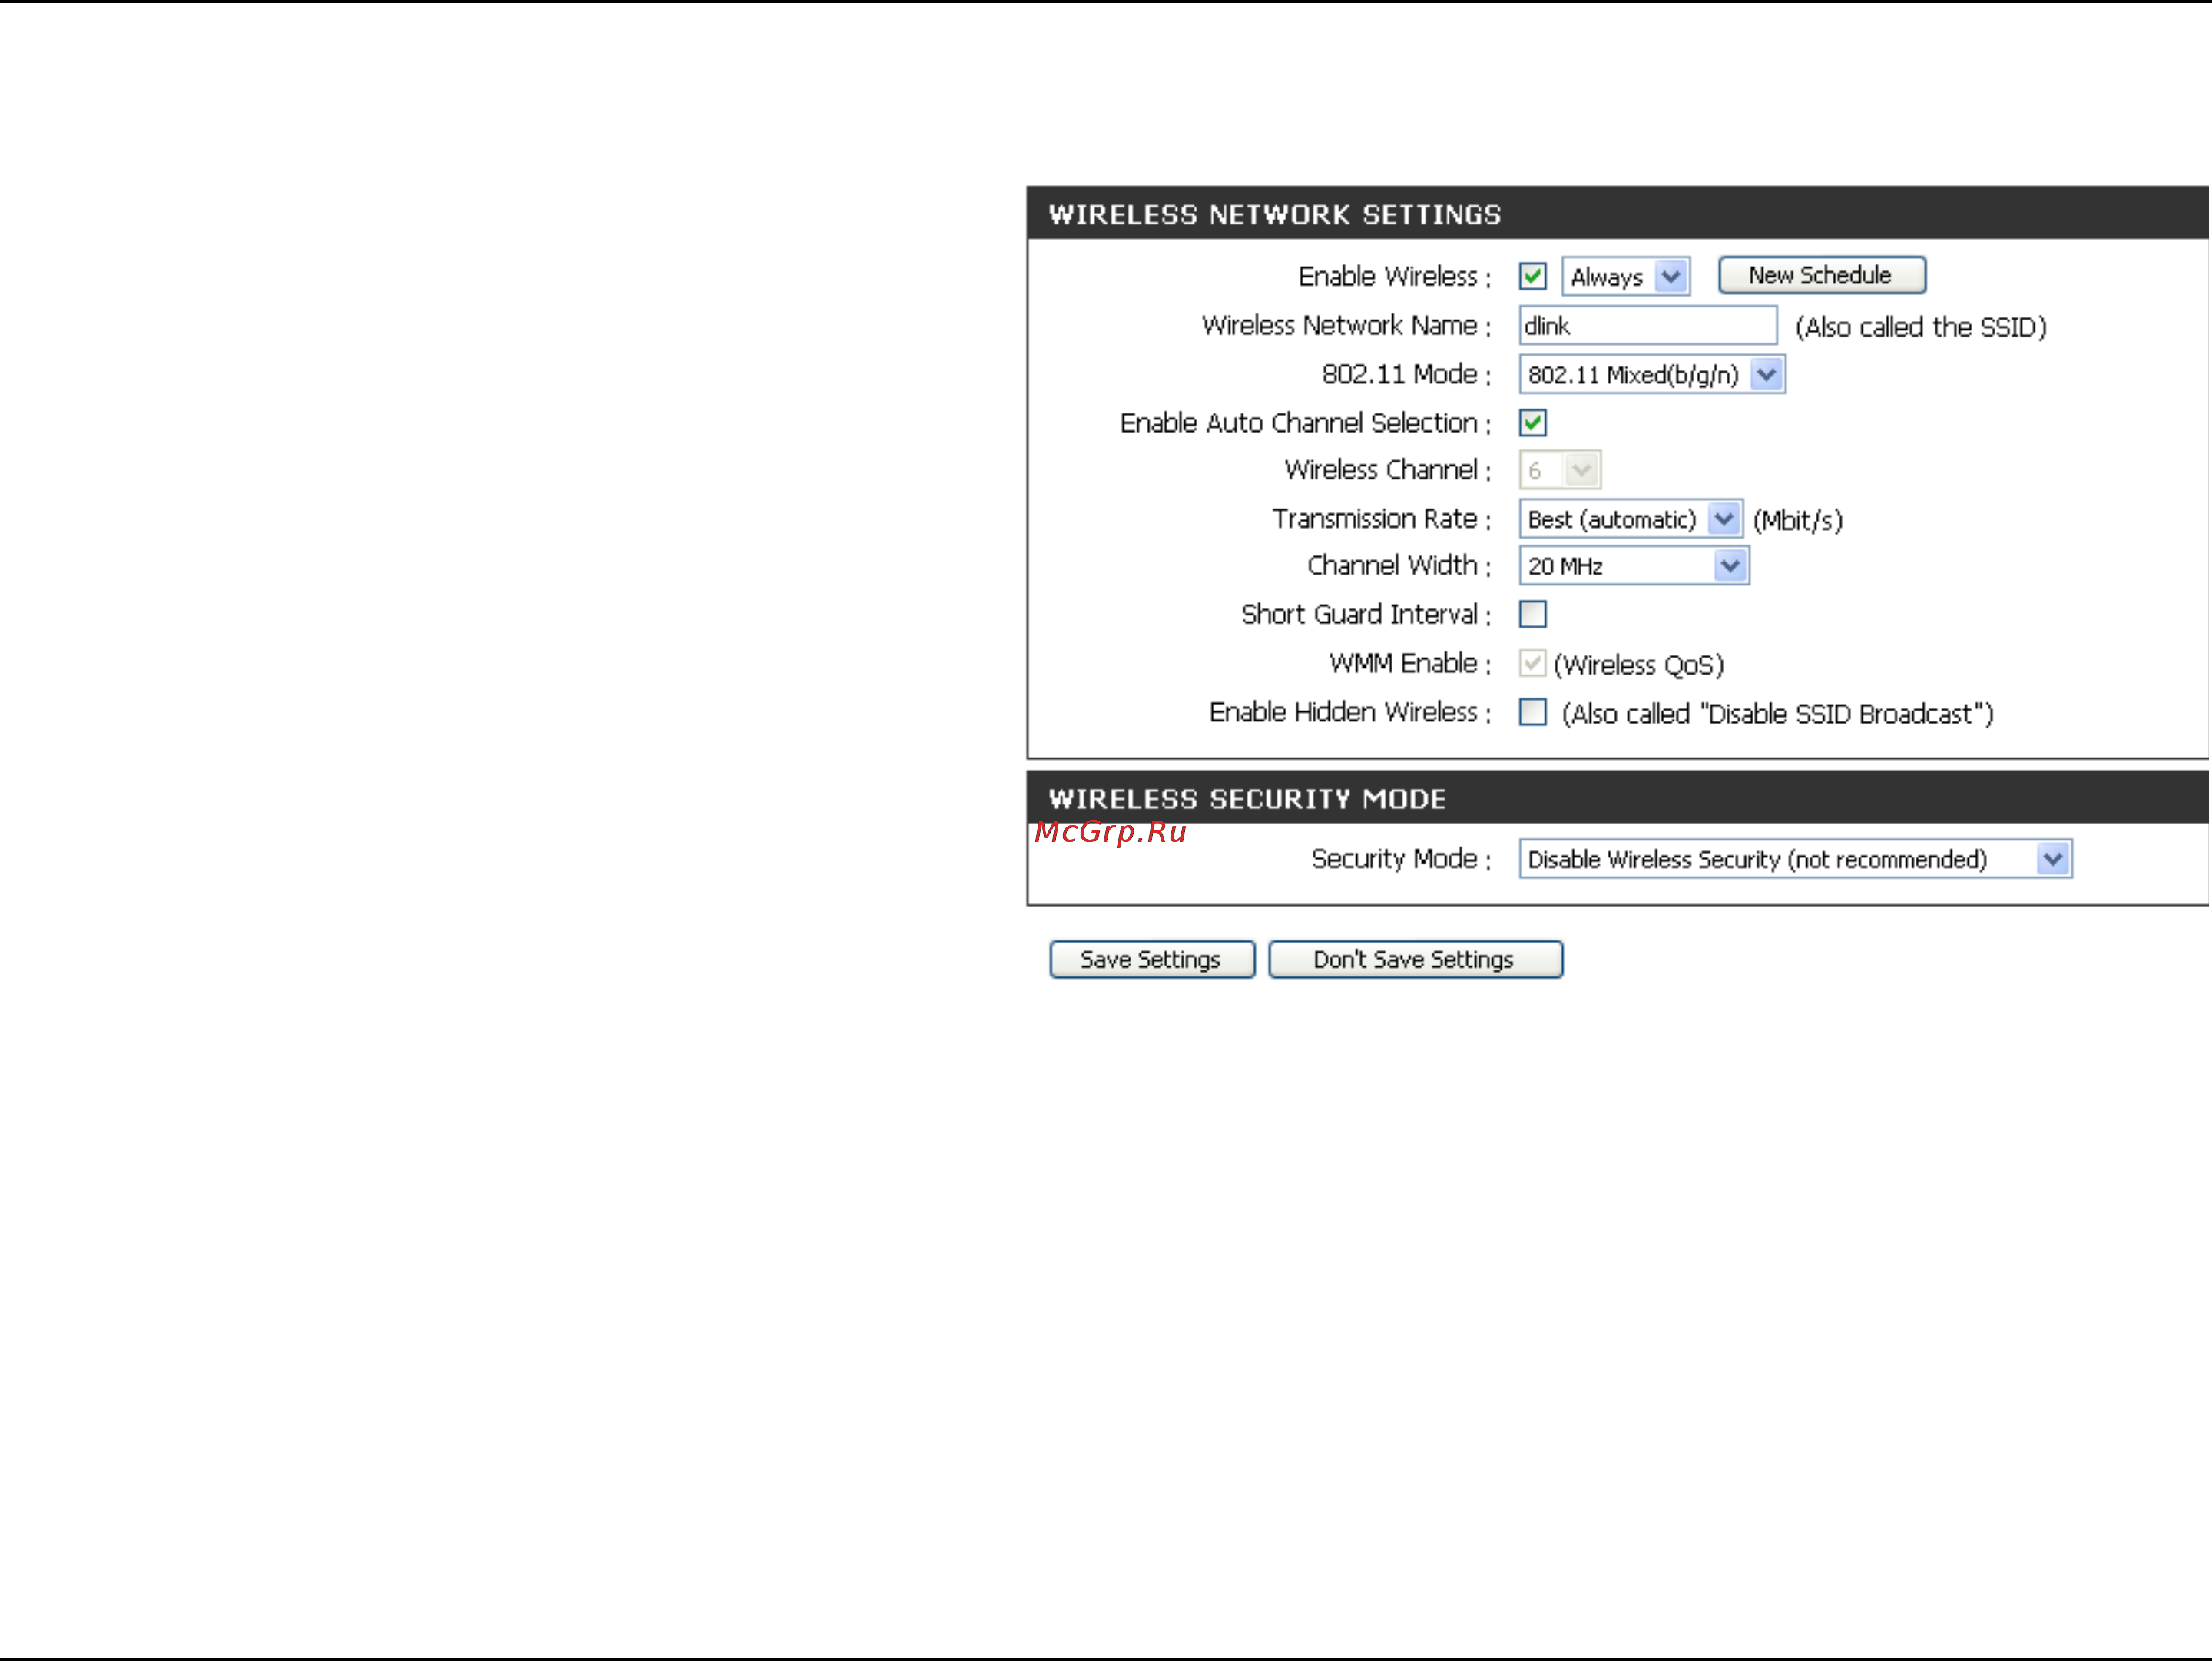
Task: Open the Security Mode dropdown
Action: (1795, 859)
